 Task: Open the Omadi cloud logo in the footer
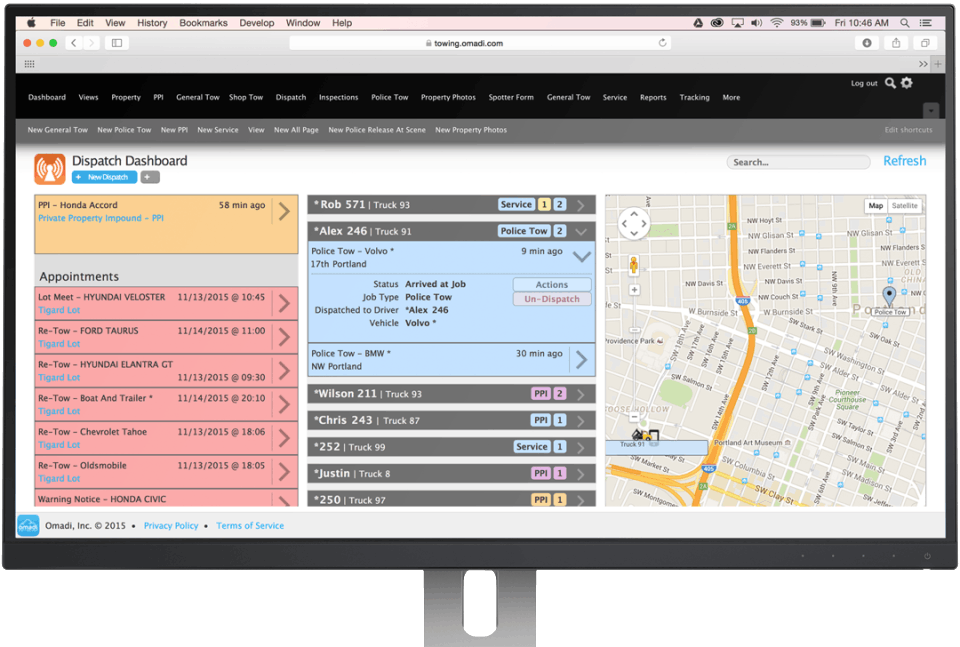pos(28,525)
